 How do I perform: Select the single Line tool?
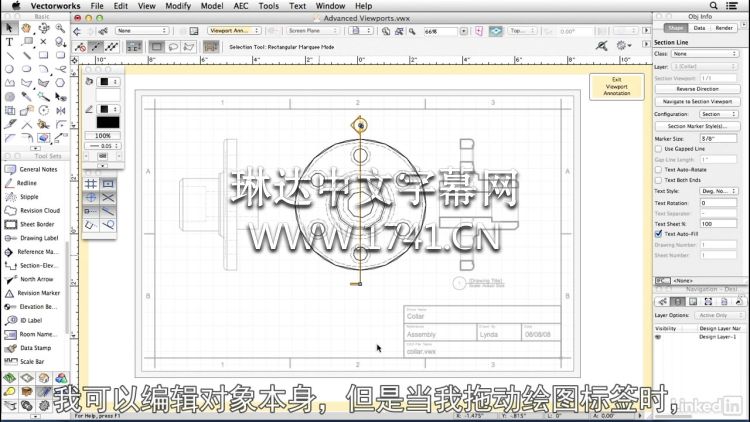click(x=9, y=56)
